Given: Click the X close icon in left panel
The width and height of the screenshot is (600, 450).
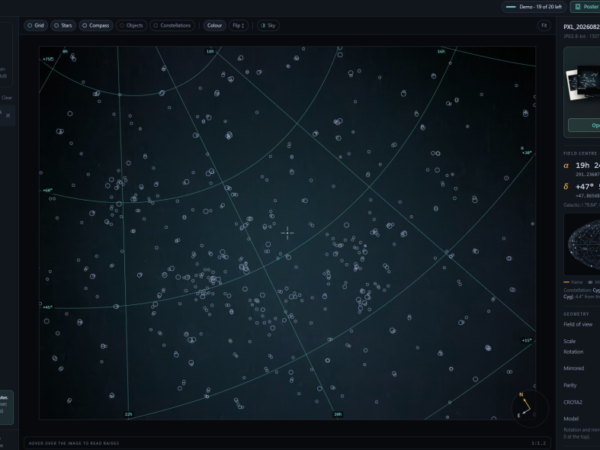Looking at the screenshot, I should [x=8, y=115].
